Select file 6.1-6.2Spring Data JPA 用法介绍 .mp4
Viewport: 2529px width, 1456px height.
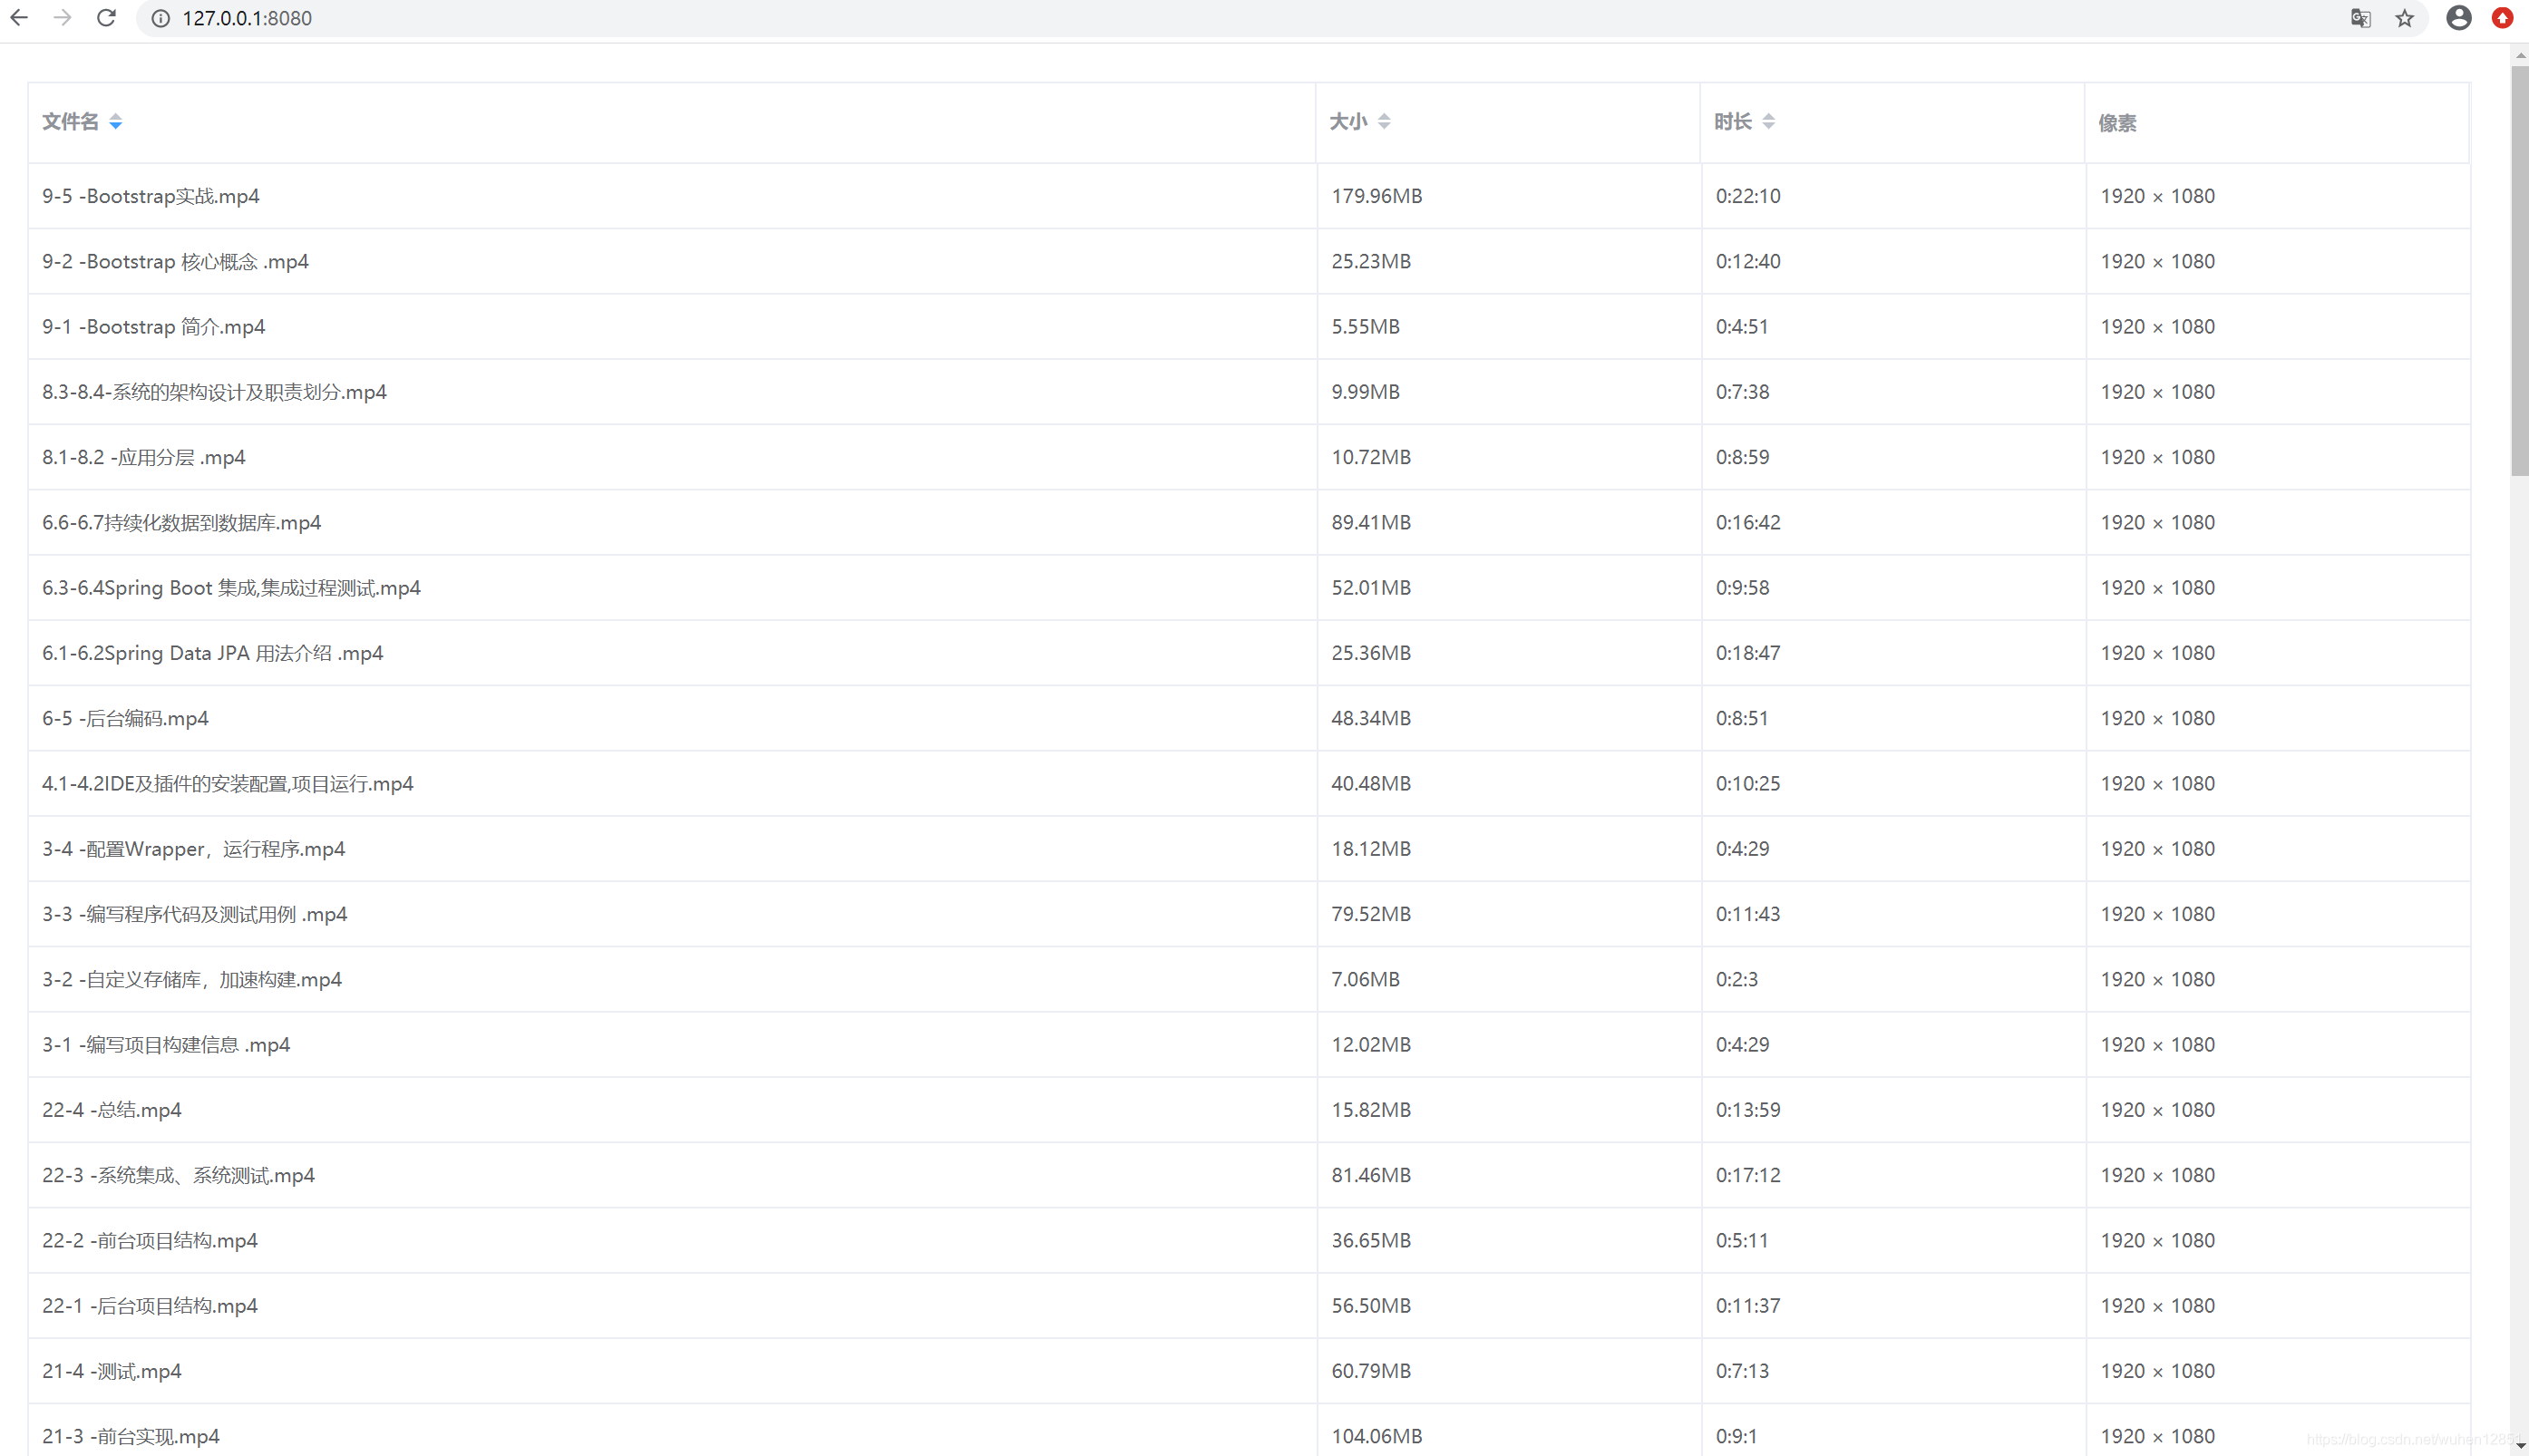[x=213, y=653]
